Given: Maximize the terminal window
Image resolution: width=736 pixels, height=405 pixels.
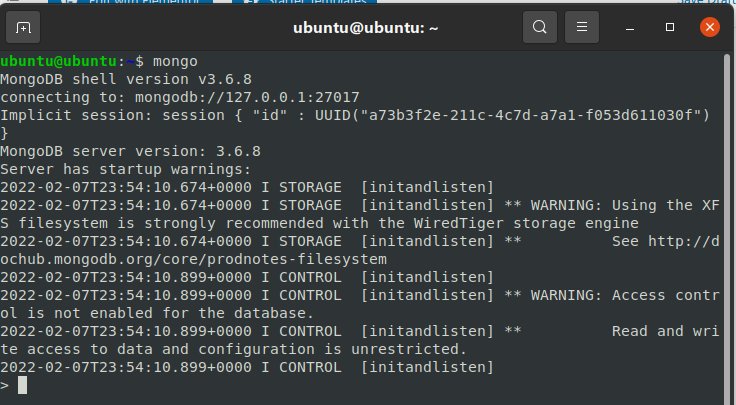Looking at the screenshot, I should [670, 27].
